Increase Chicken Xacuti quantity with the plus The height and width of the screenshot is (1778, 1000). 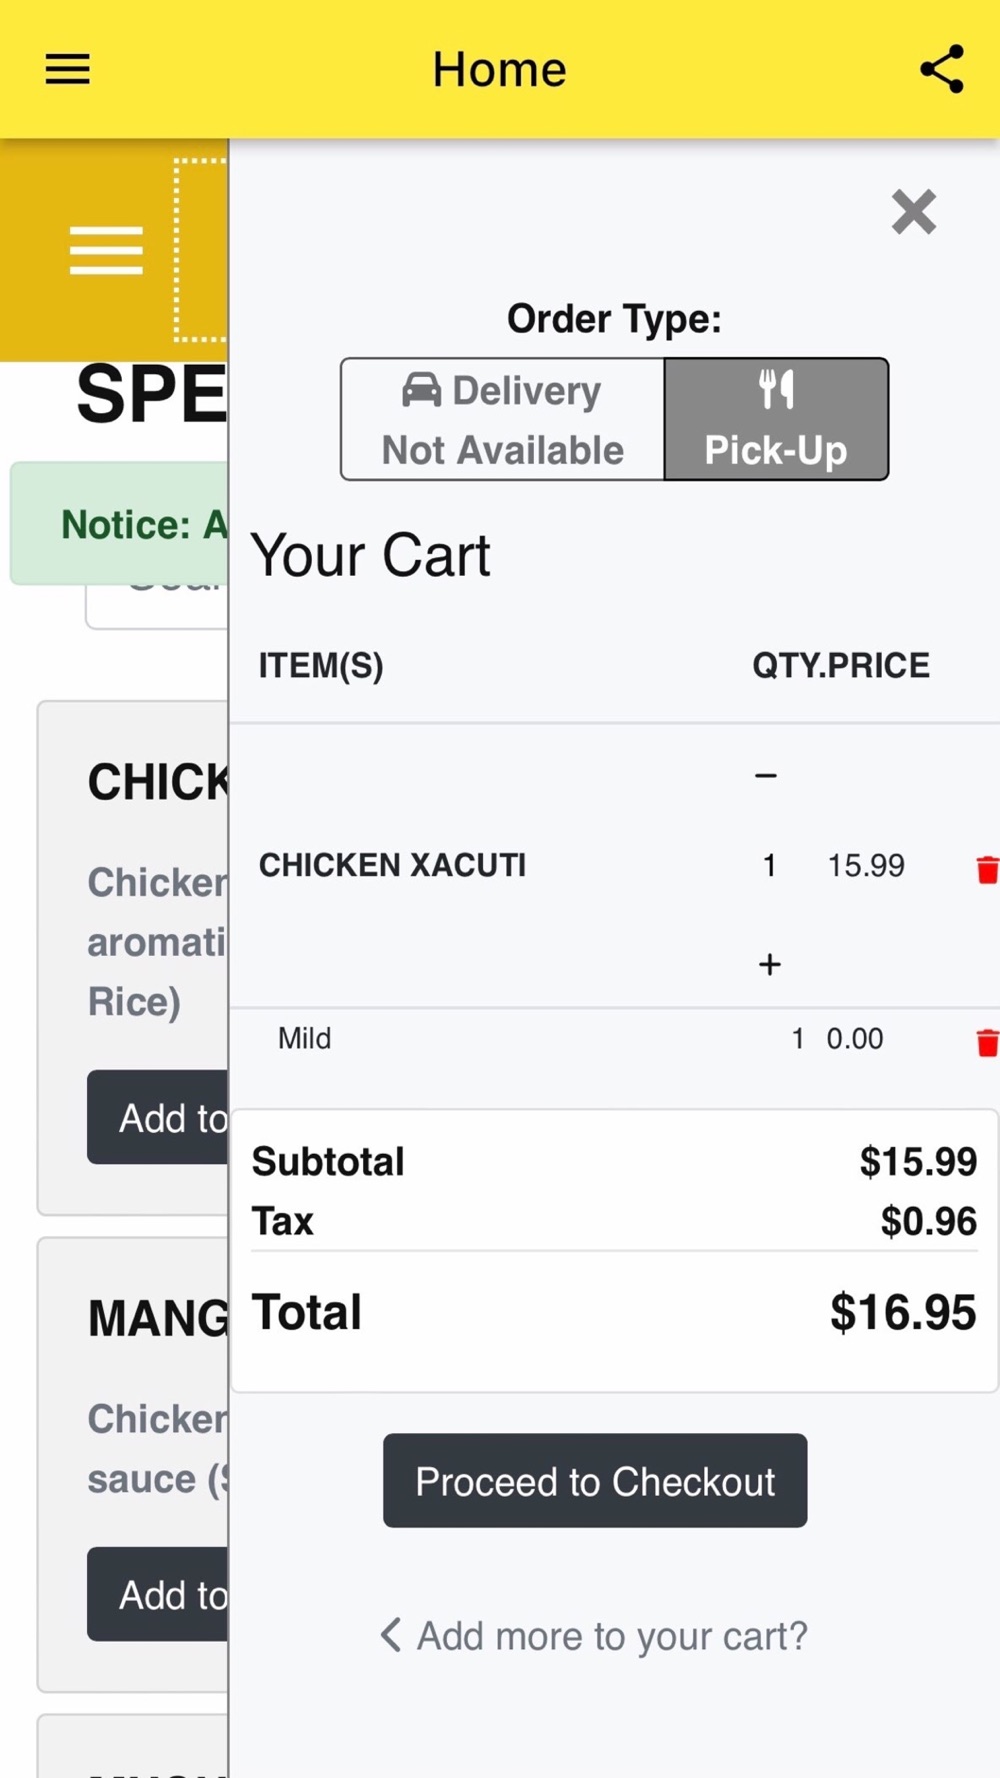tap(769, 964)
